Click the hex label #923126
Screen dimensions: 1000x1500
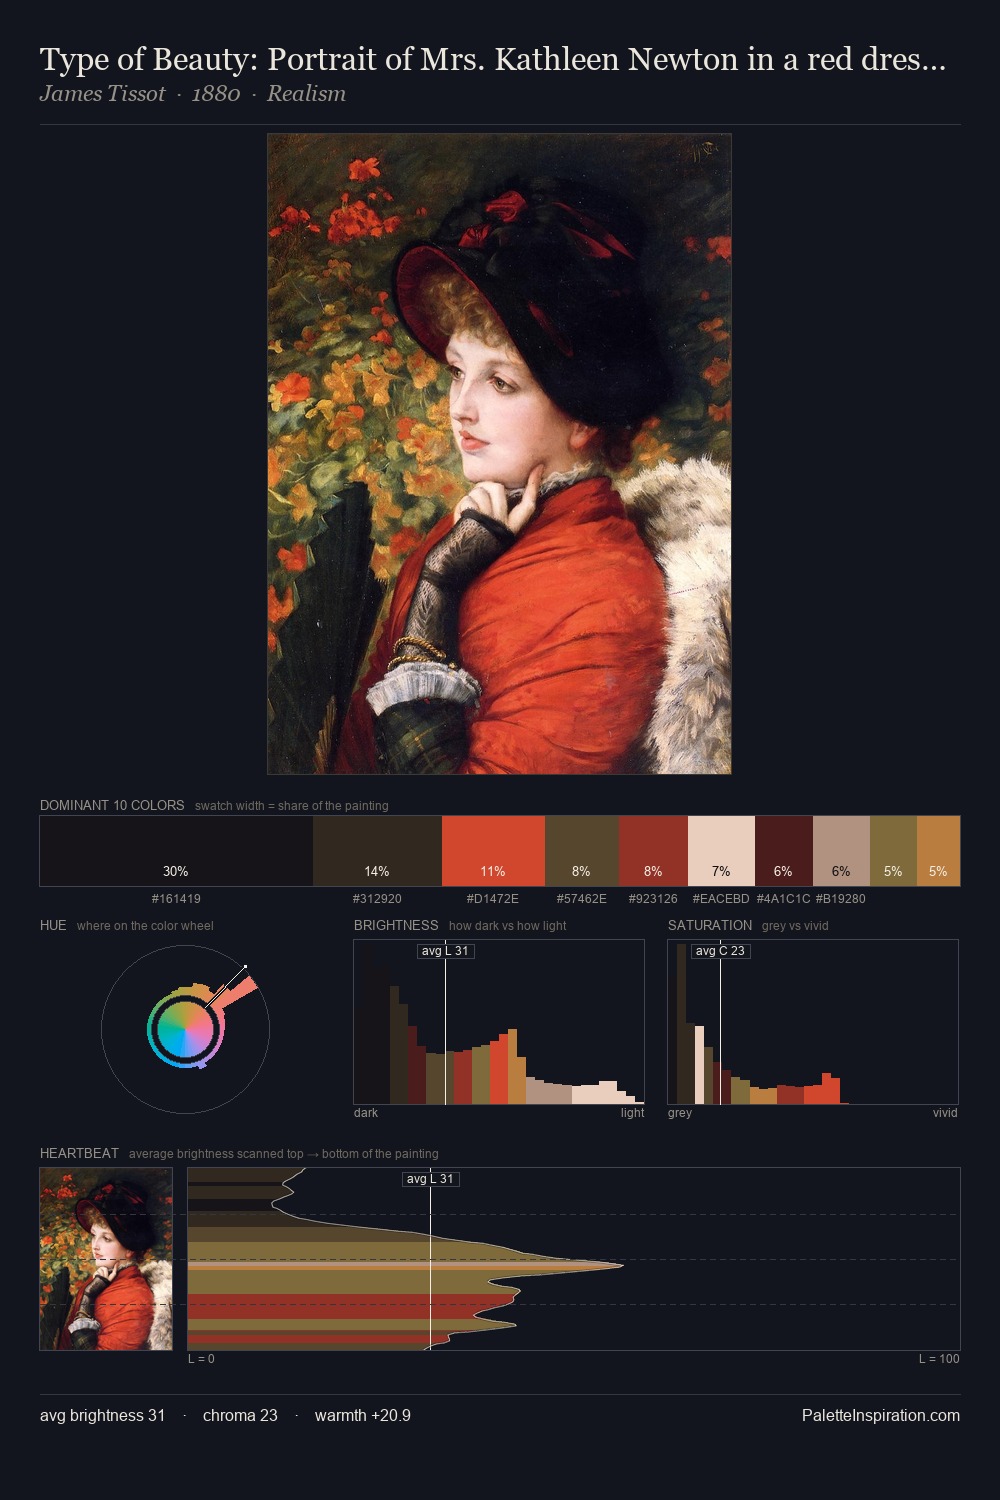[653, 899]
